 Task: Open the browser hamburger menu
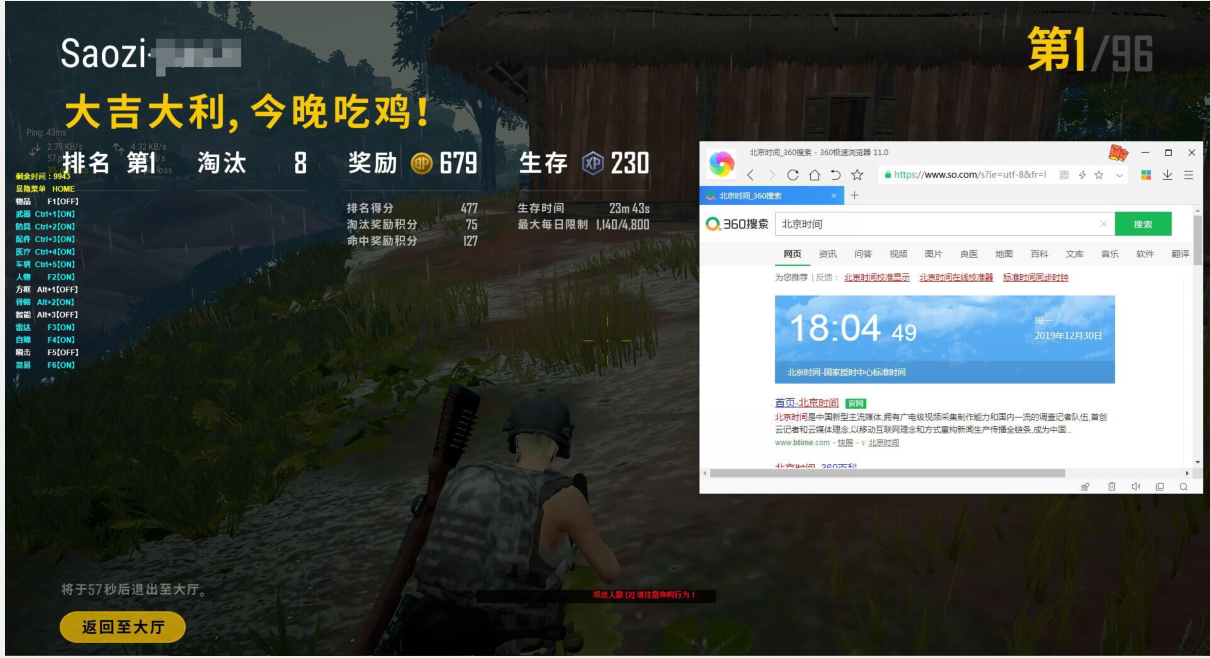pos(1188,175)
